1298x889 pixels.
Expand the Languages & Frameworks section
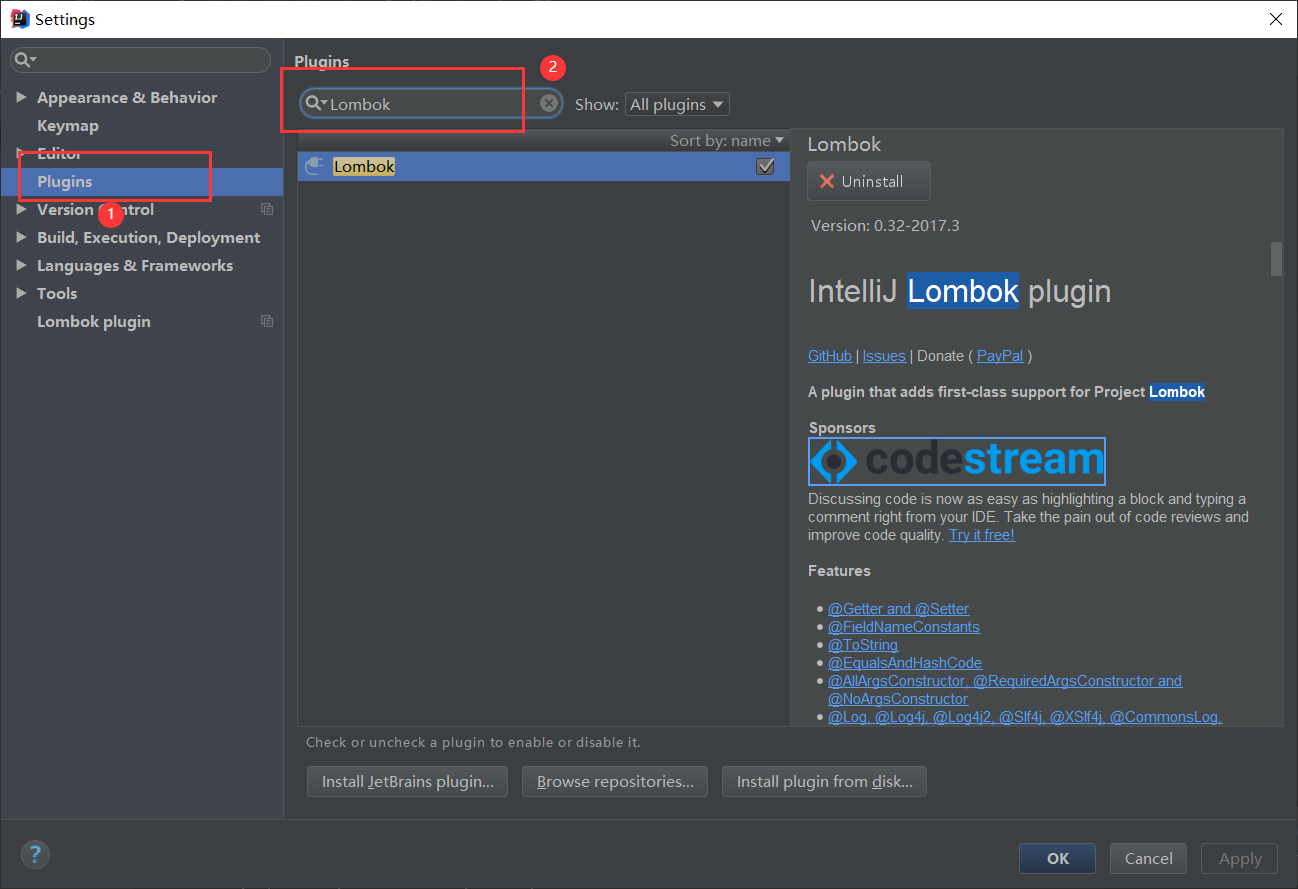(21, 265)
